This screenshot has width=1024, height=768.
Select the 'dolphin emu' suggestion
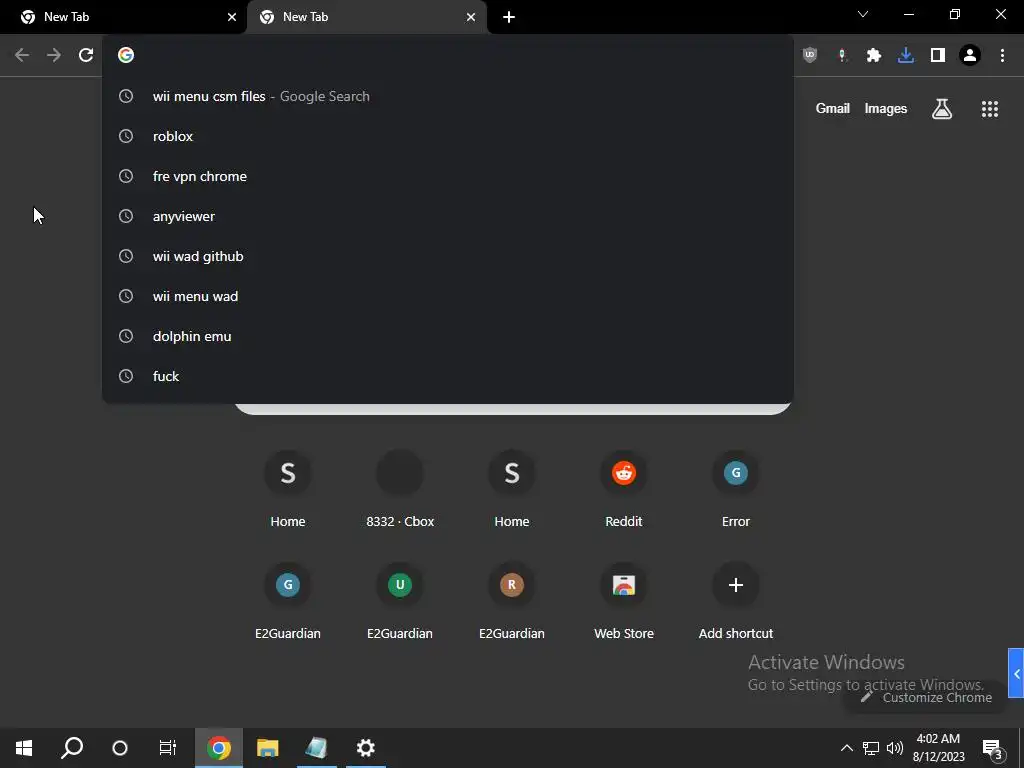(448, 336)
